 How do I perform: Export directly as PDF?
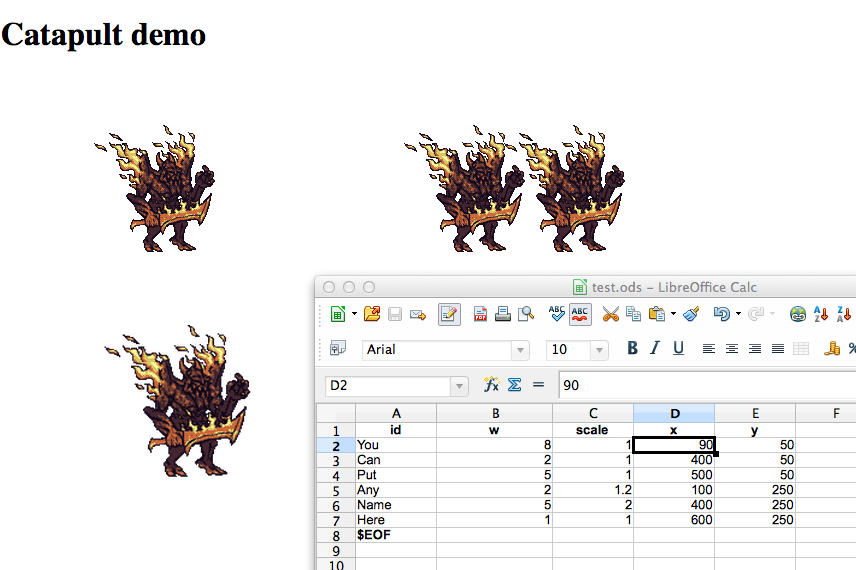click(480, 313)
